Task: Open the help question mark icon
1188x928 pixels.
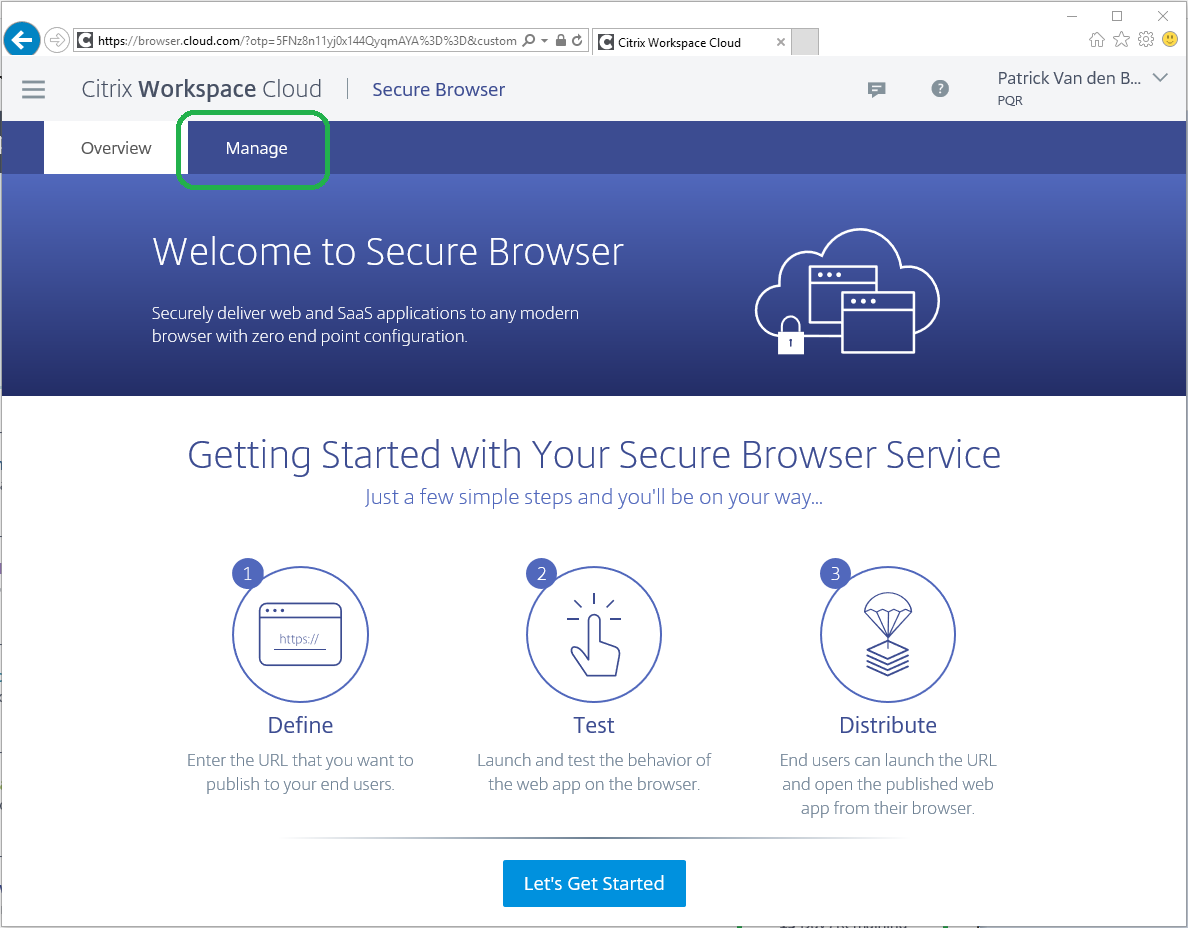Action: click(940, 89)
